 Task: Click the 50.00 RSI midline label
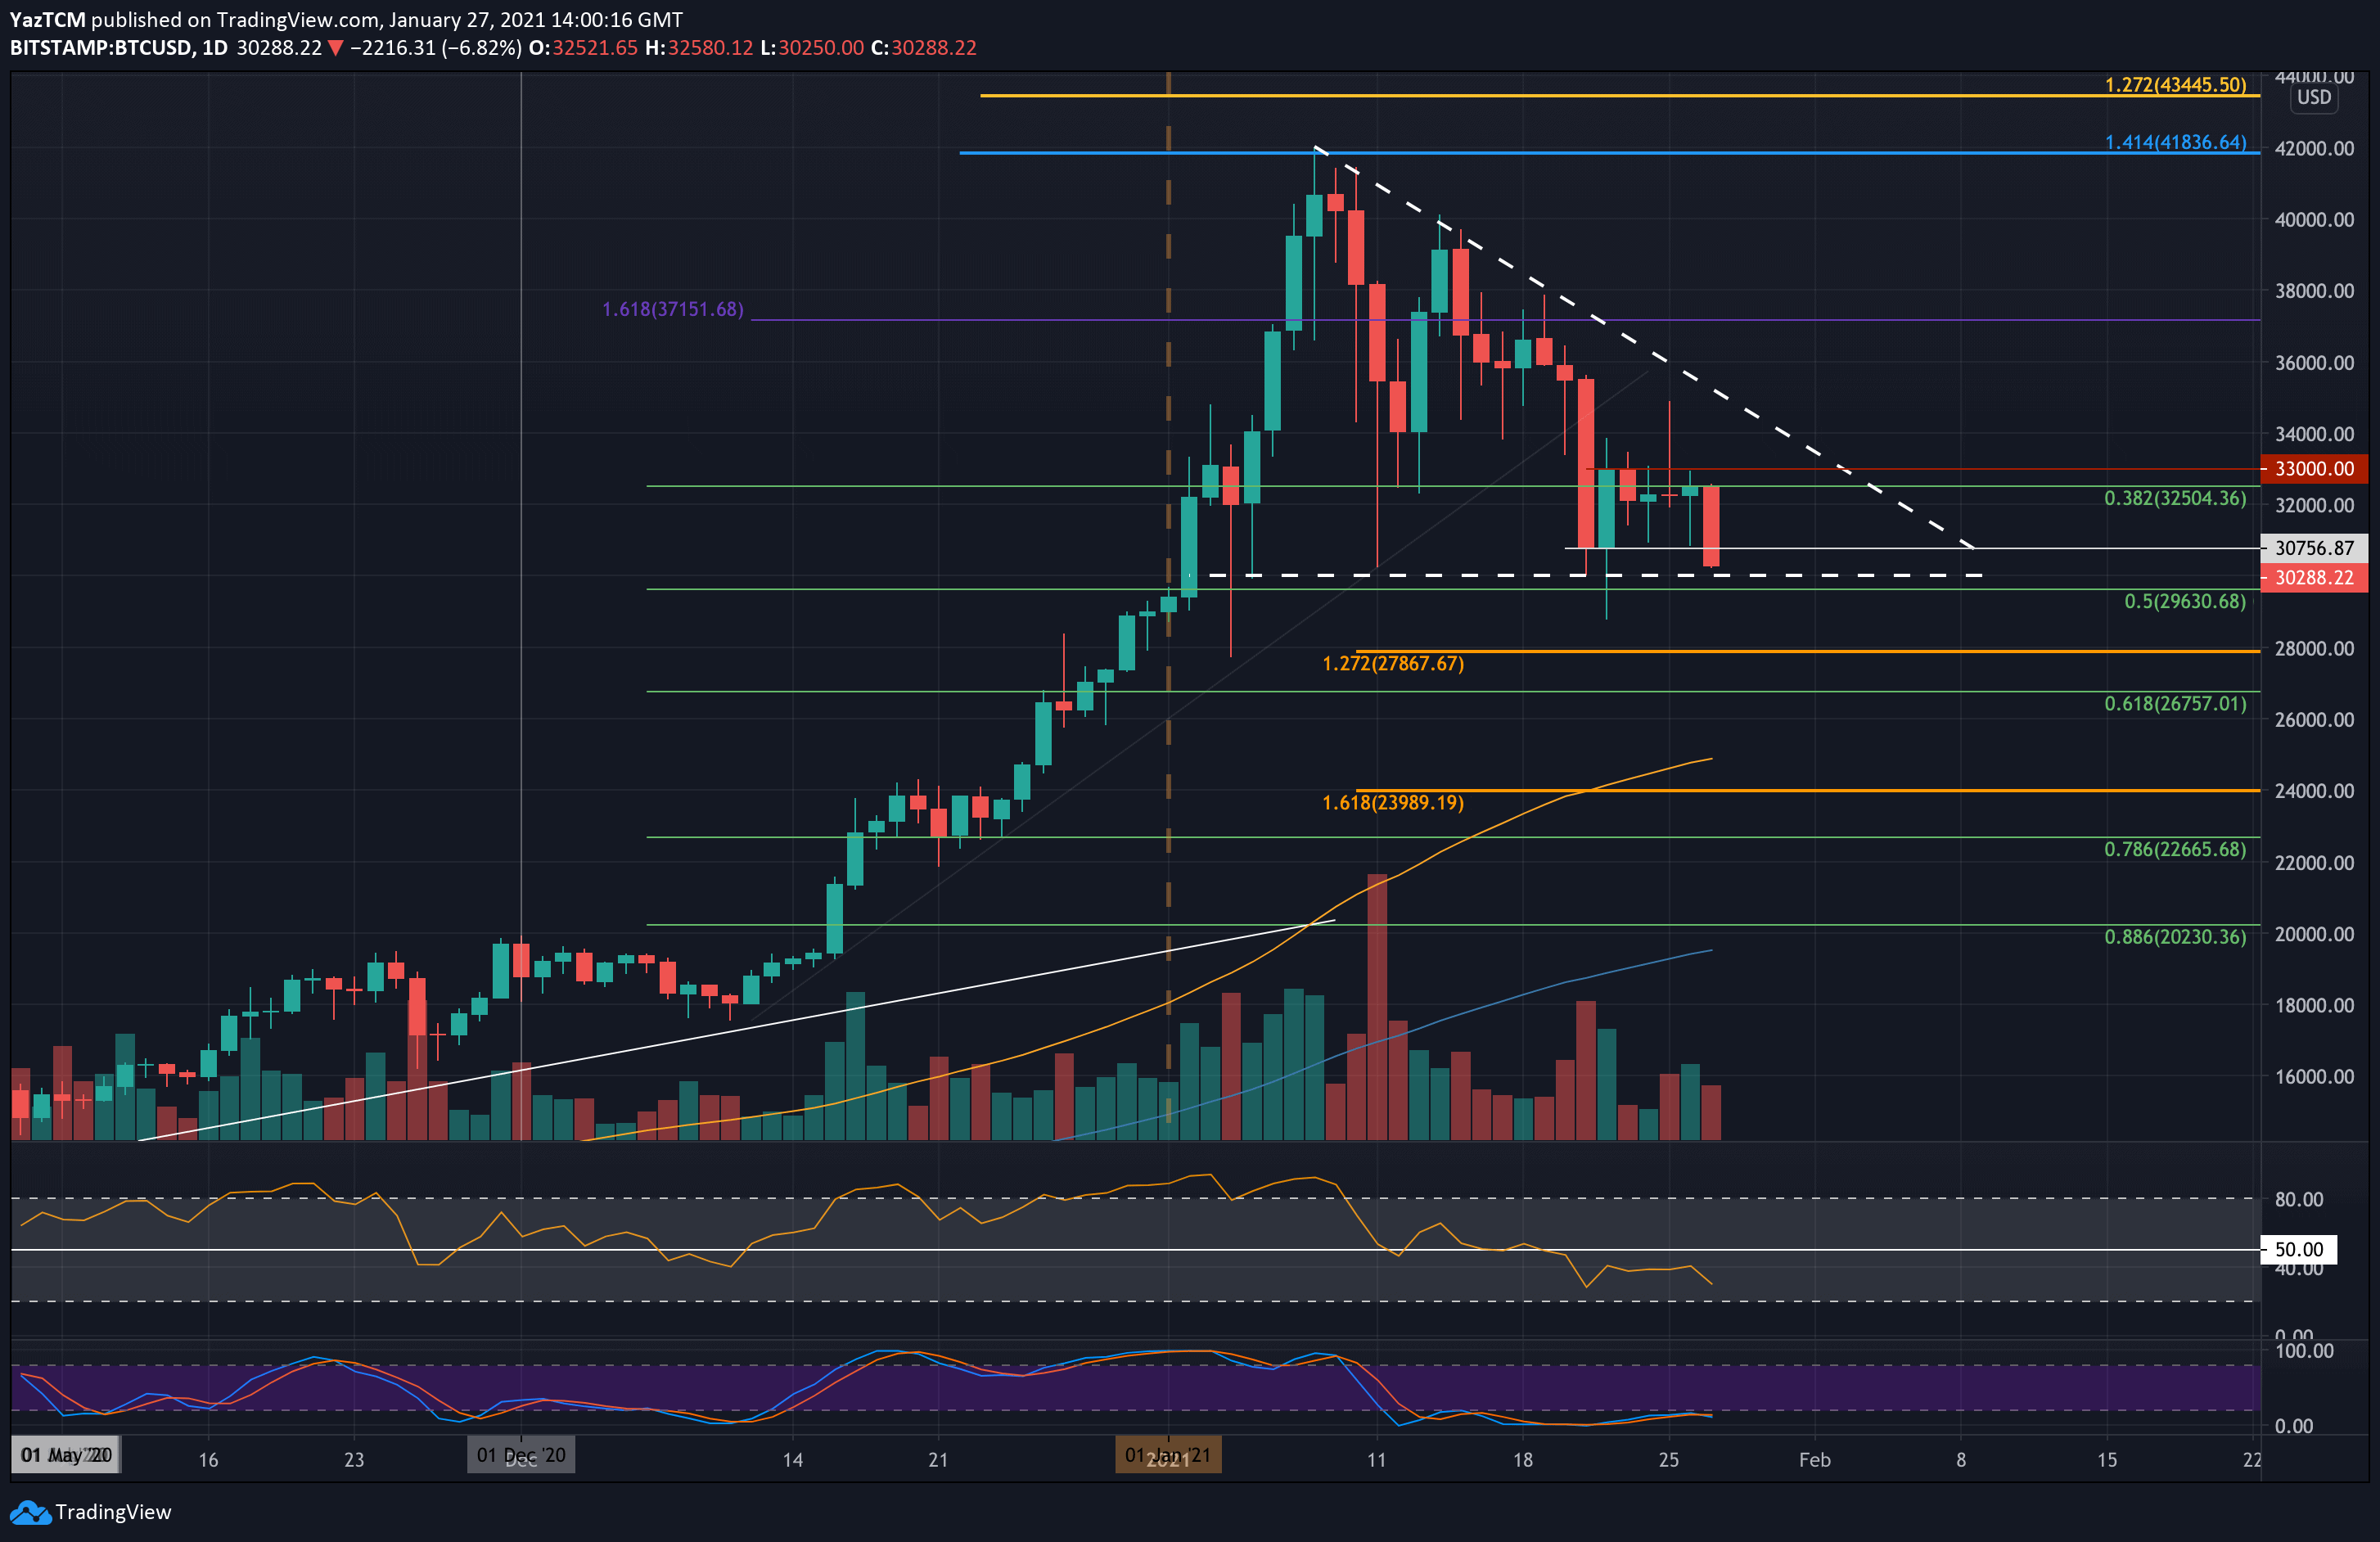pos(2299,1249)
